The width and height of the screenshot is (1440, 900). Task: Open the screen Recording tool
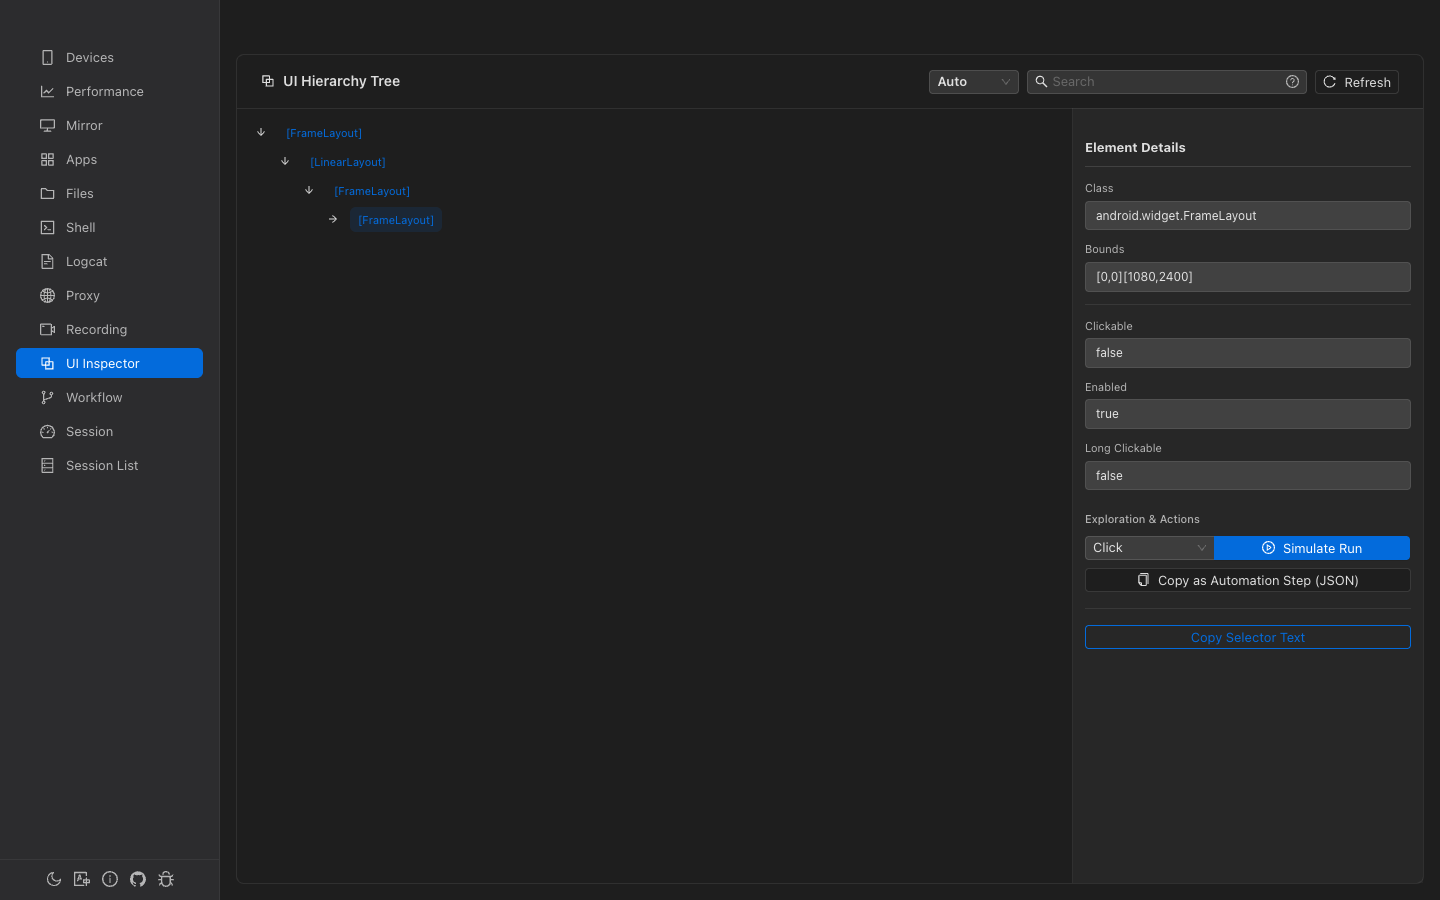47,329
